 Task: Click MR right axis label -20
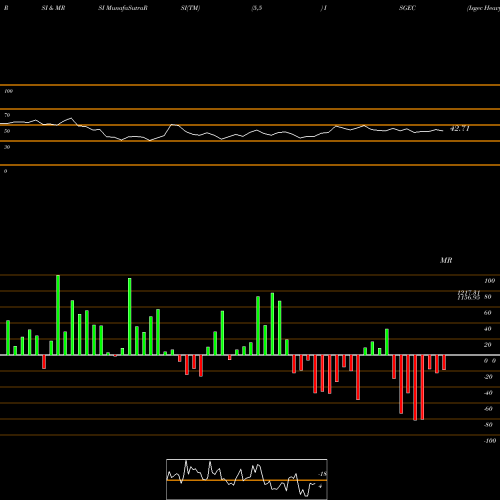488,377
